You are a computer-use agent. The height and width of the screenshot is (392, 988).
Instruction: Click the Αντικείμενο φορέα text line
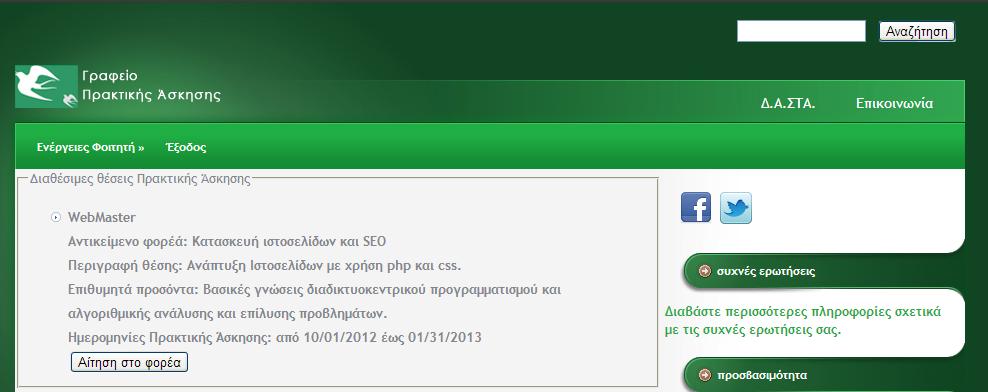pos(227,241)
